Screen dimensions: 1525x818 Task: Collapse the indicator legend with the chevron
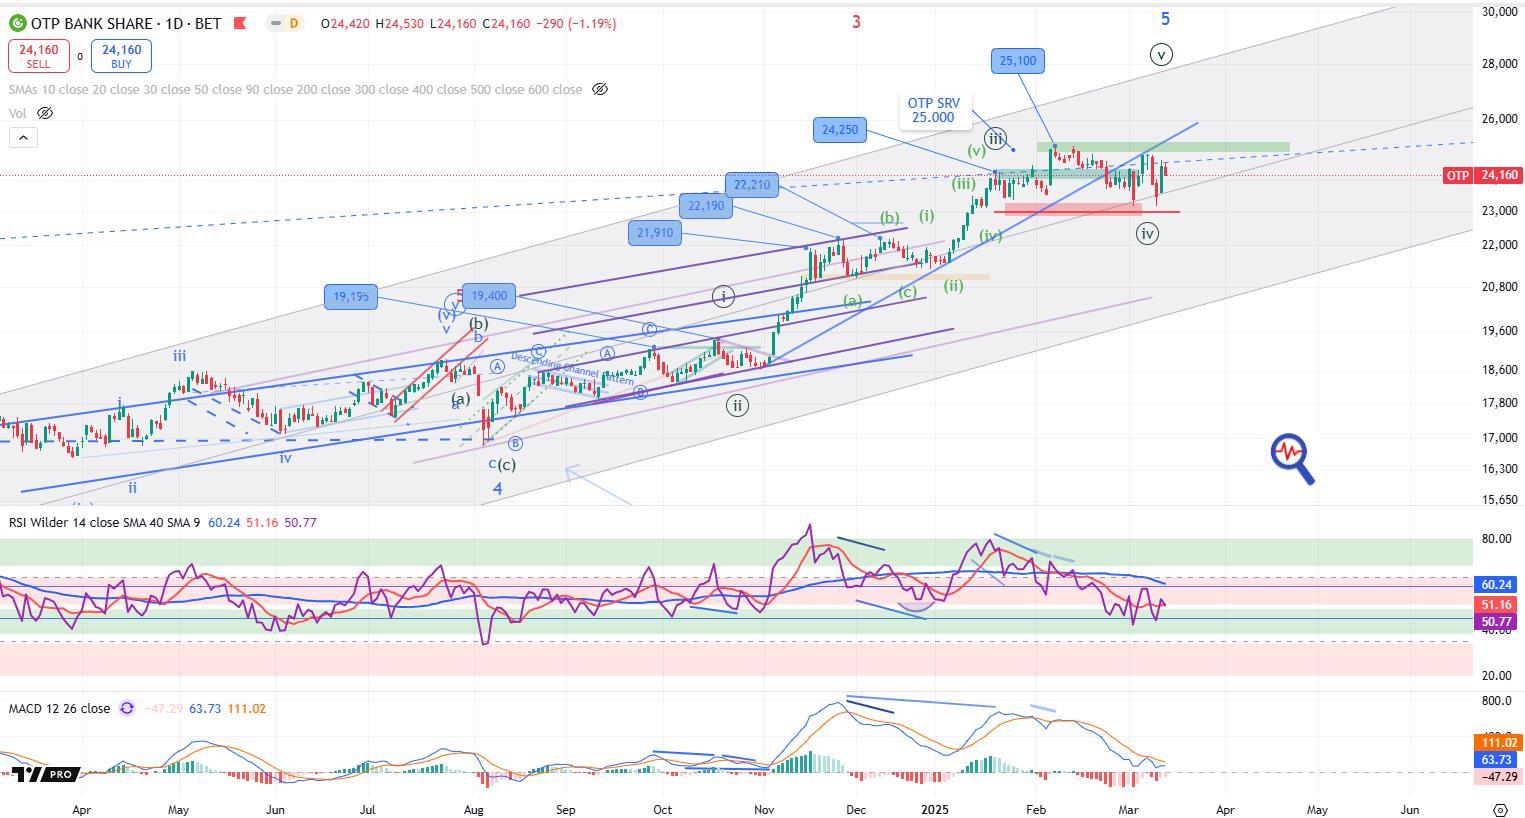pyautogui.click(x=22, y=137)
